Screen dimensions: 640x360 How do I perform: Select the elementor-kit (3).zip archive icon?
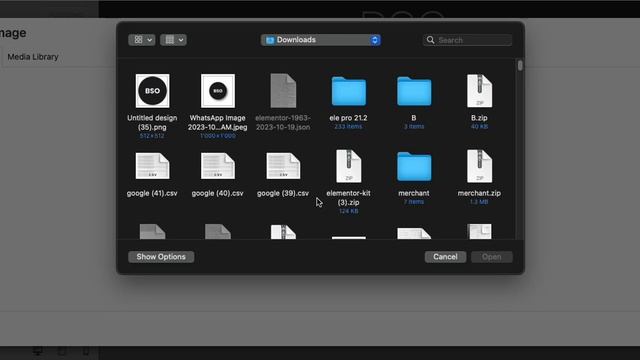pyautogui.click(x=349, y=166)
